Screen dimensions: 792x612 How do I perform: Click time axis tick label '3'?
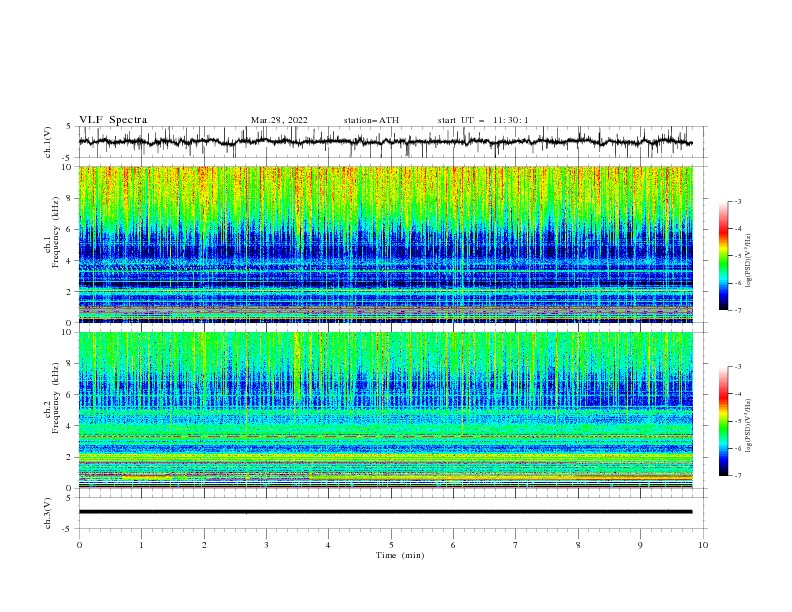[x=266, y=545]
